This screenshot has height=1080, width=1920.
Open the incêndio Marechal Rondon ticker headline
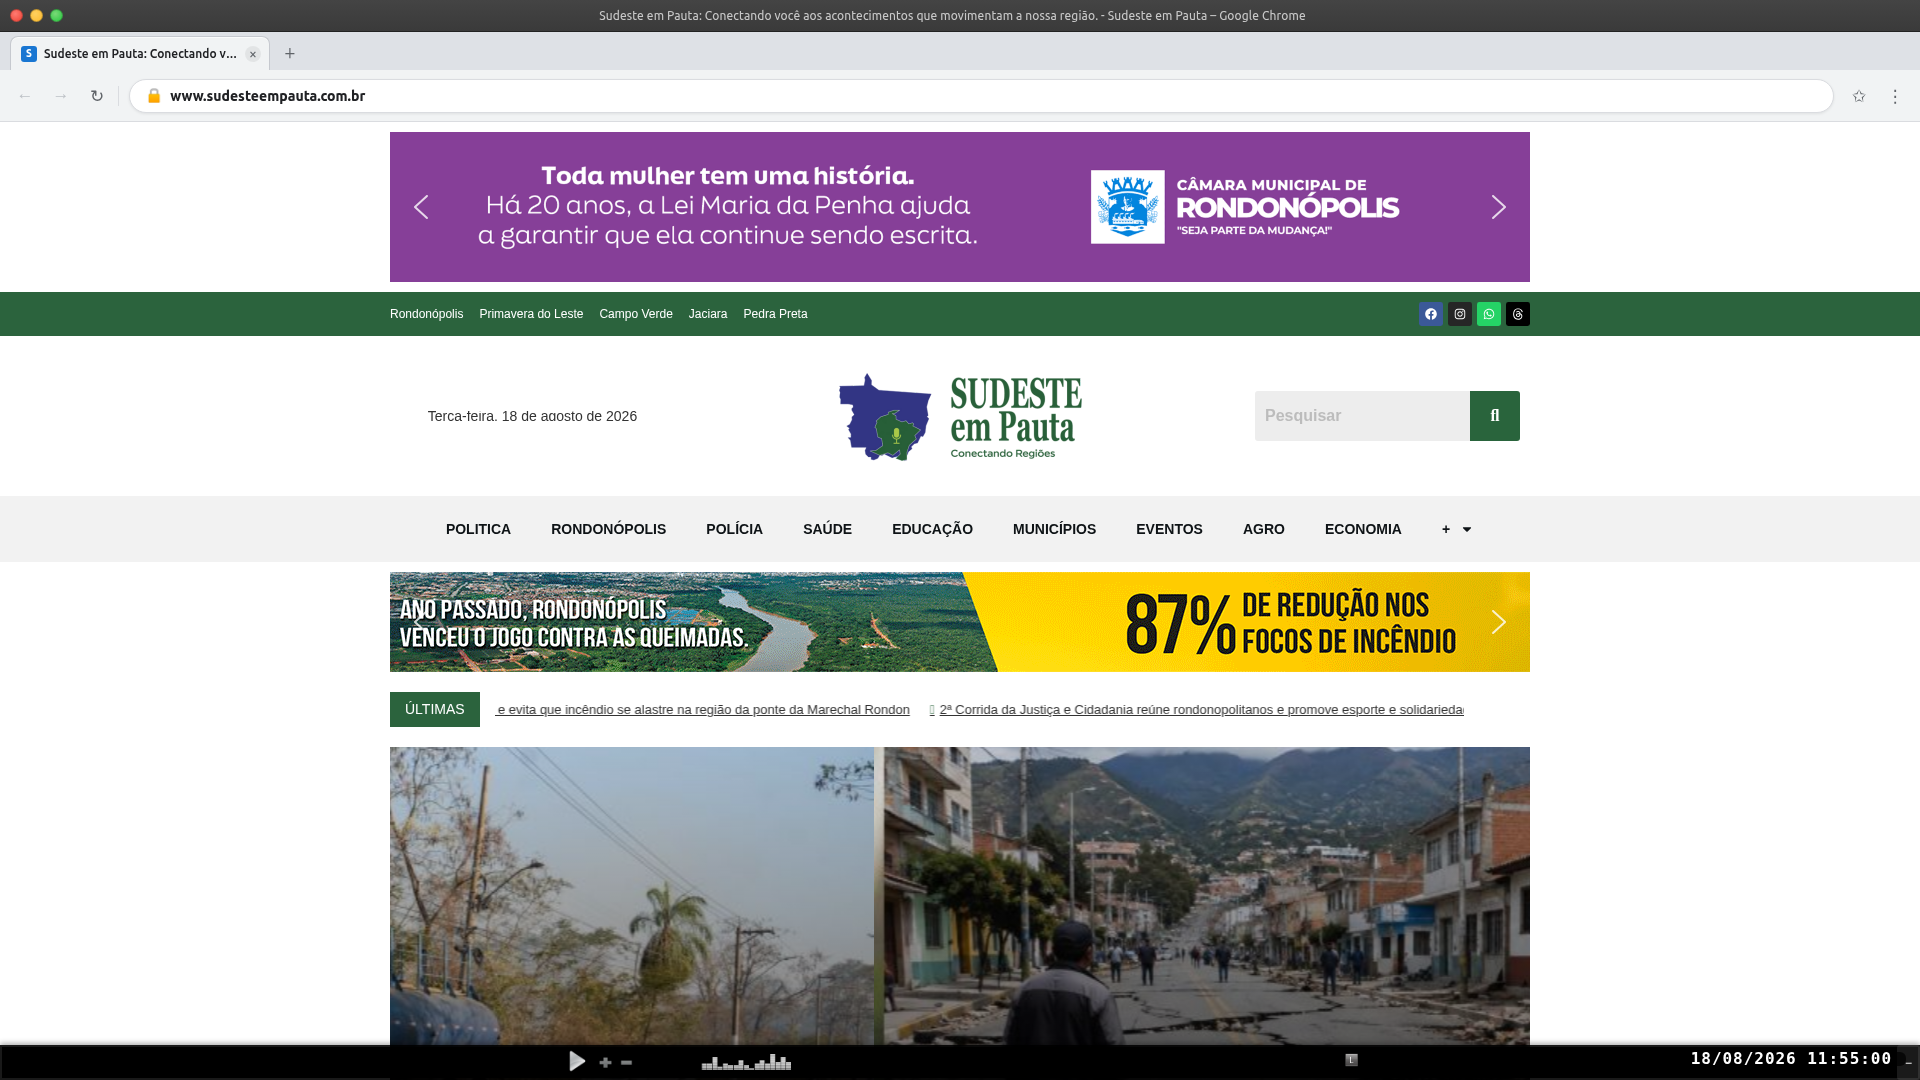pos(702,710)
